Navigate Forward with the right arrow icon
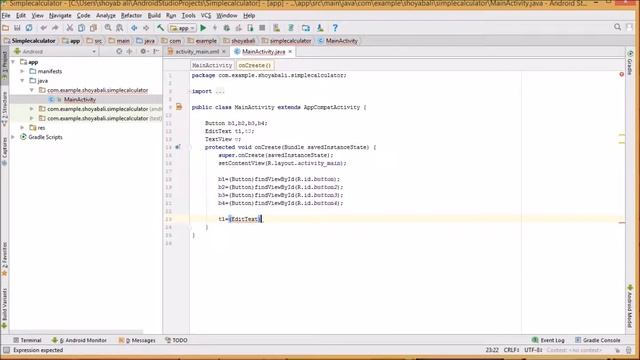The image size is (640, 360). coord(146,28)
